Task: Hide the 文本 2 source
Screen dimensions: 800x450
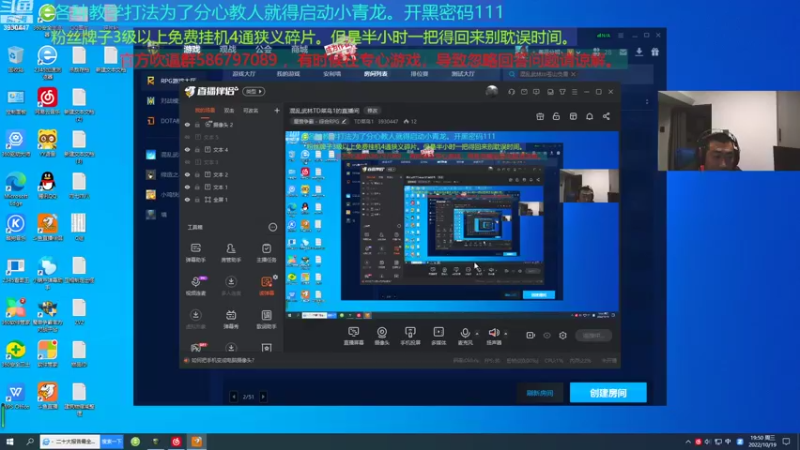Action: coord(187,174)
